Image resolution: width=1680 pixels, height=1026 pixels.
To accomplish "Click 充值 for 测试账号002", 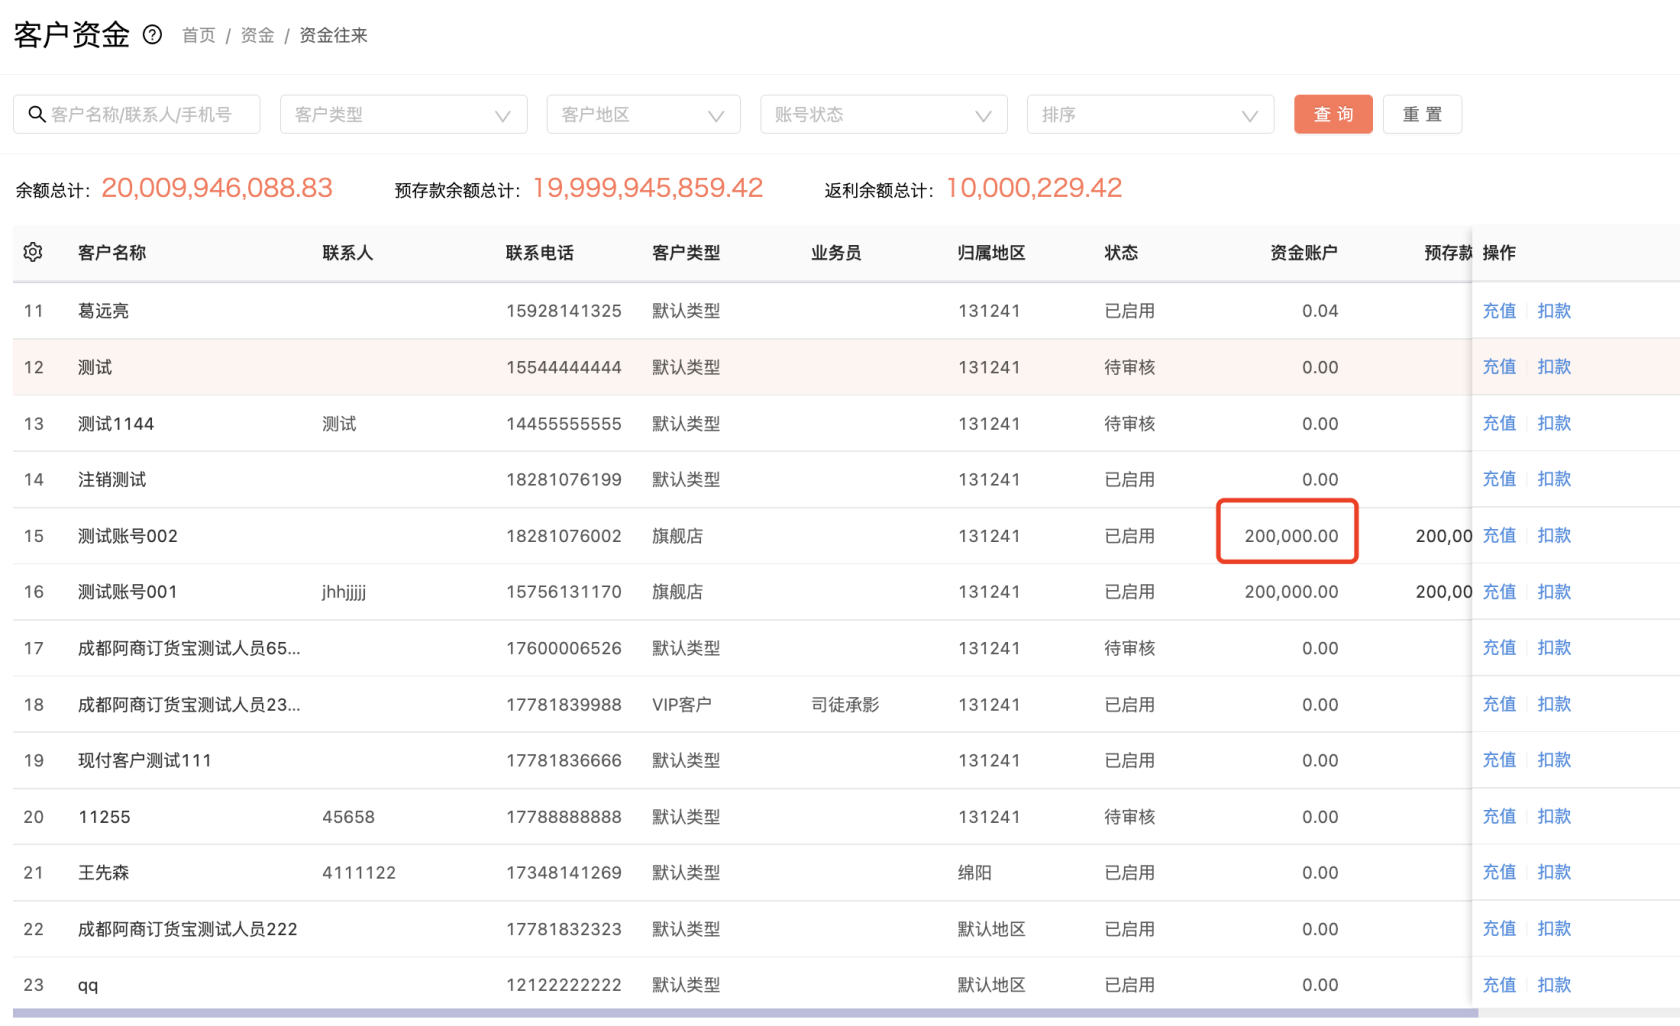I will (x=1499, y=535).
